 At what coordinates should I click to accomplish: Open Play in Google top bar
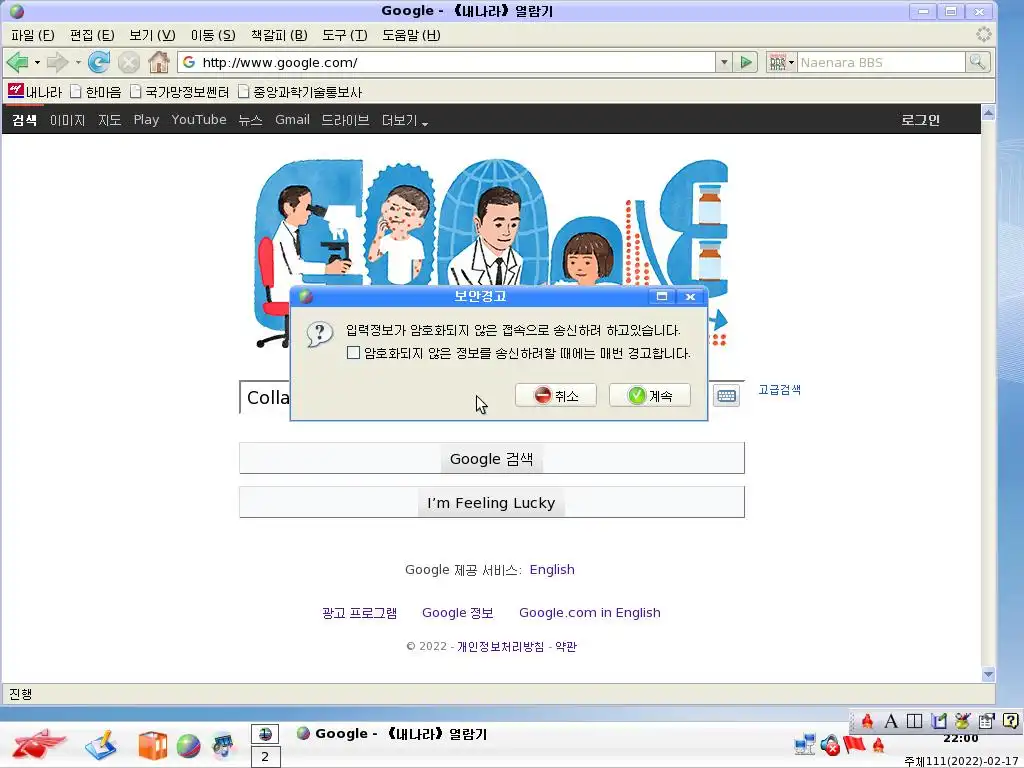coord(146,120)
